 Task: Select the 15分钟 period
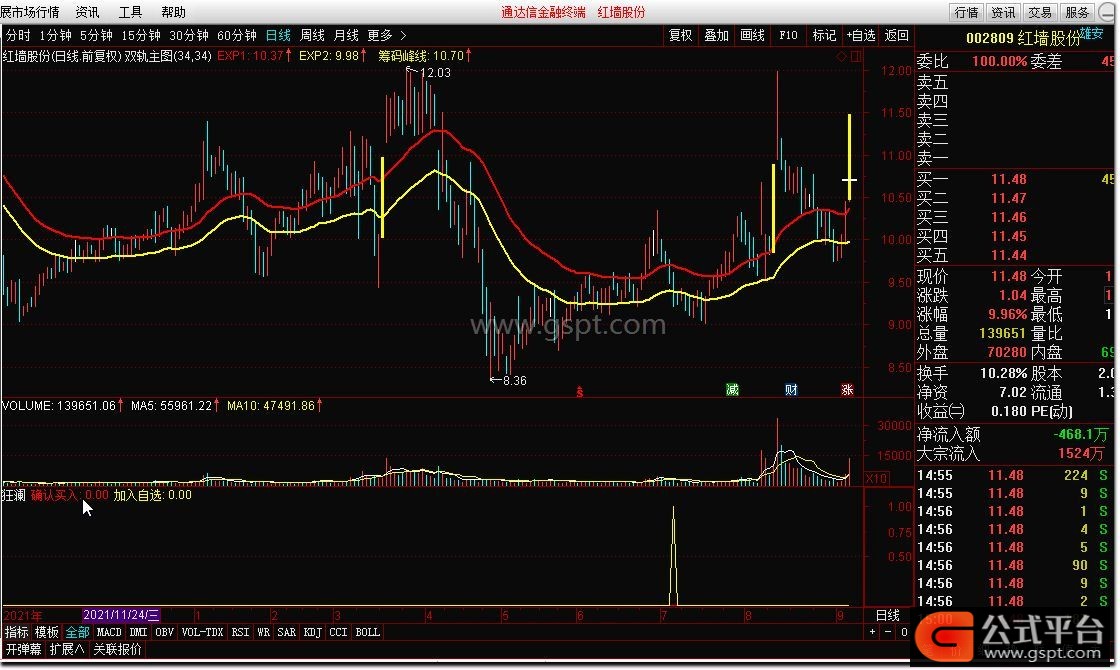(141, 35)
